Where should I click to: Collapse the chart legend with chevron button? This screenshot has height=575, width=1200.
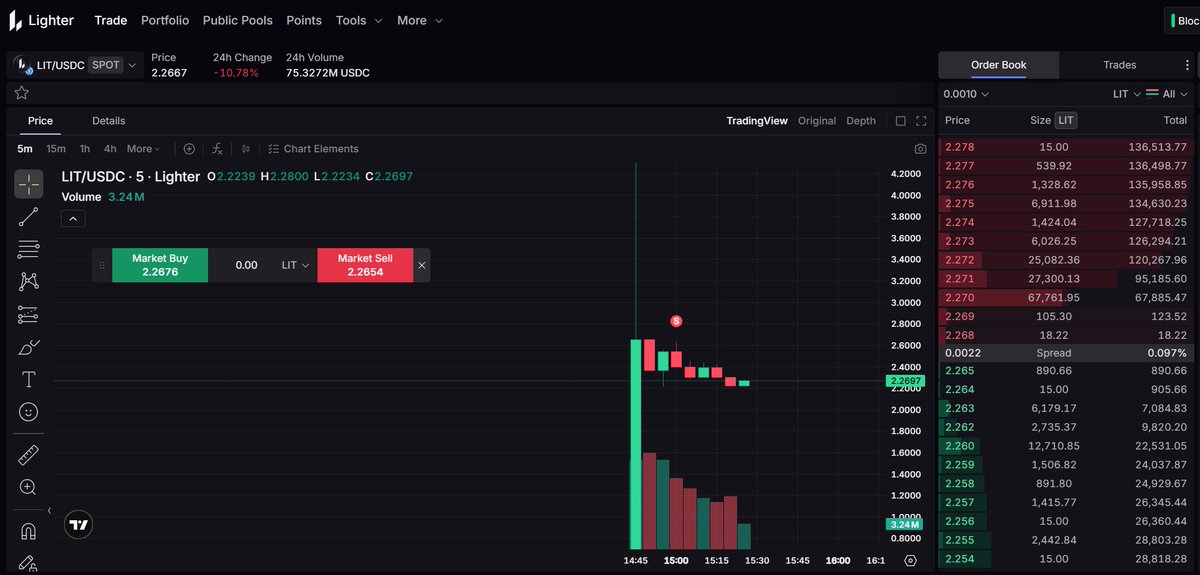point(73,218)
